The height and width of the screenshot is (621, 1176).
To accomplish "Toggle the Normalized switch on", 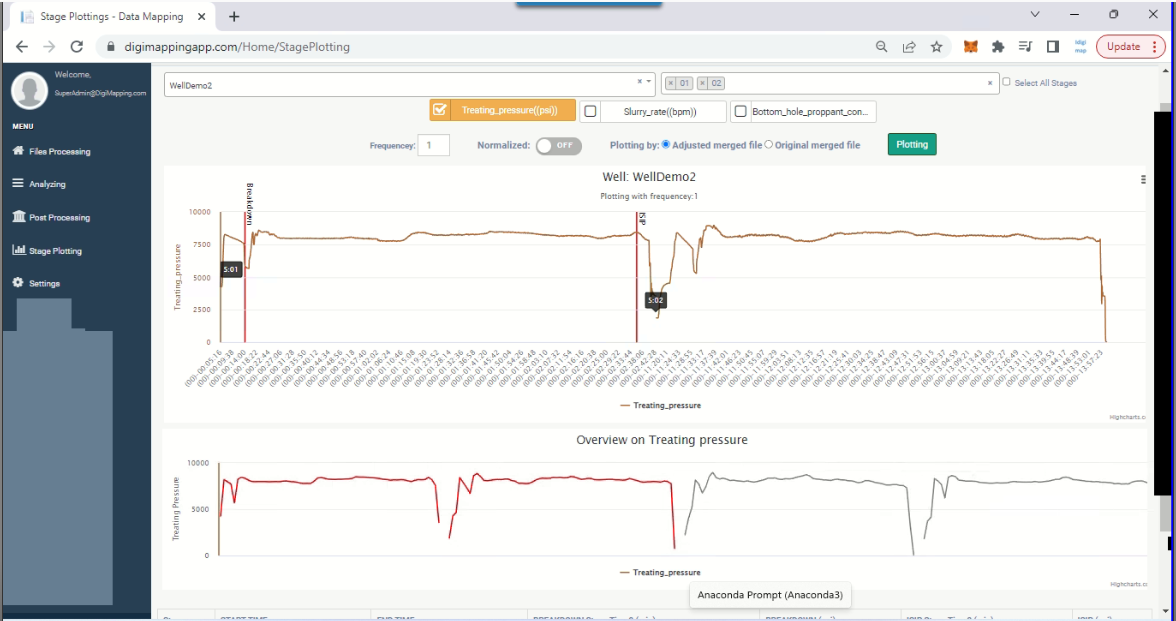I will click(x=558, y=145).
